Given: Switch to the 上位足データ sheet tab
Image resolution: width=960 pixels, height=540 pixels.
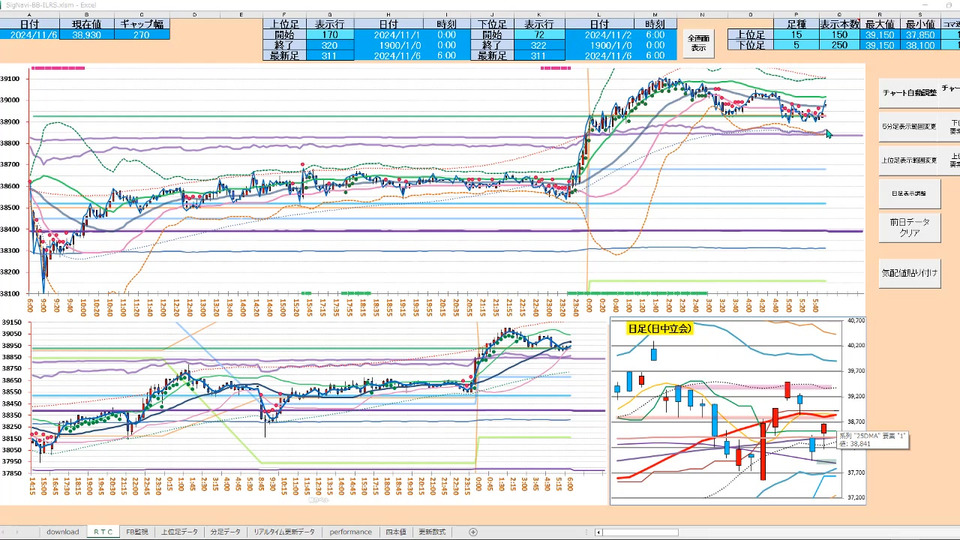Looking at the screenshot, I should [179, 532].
